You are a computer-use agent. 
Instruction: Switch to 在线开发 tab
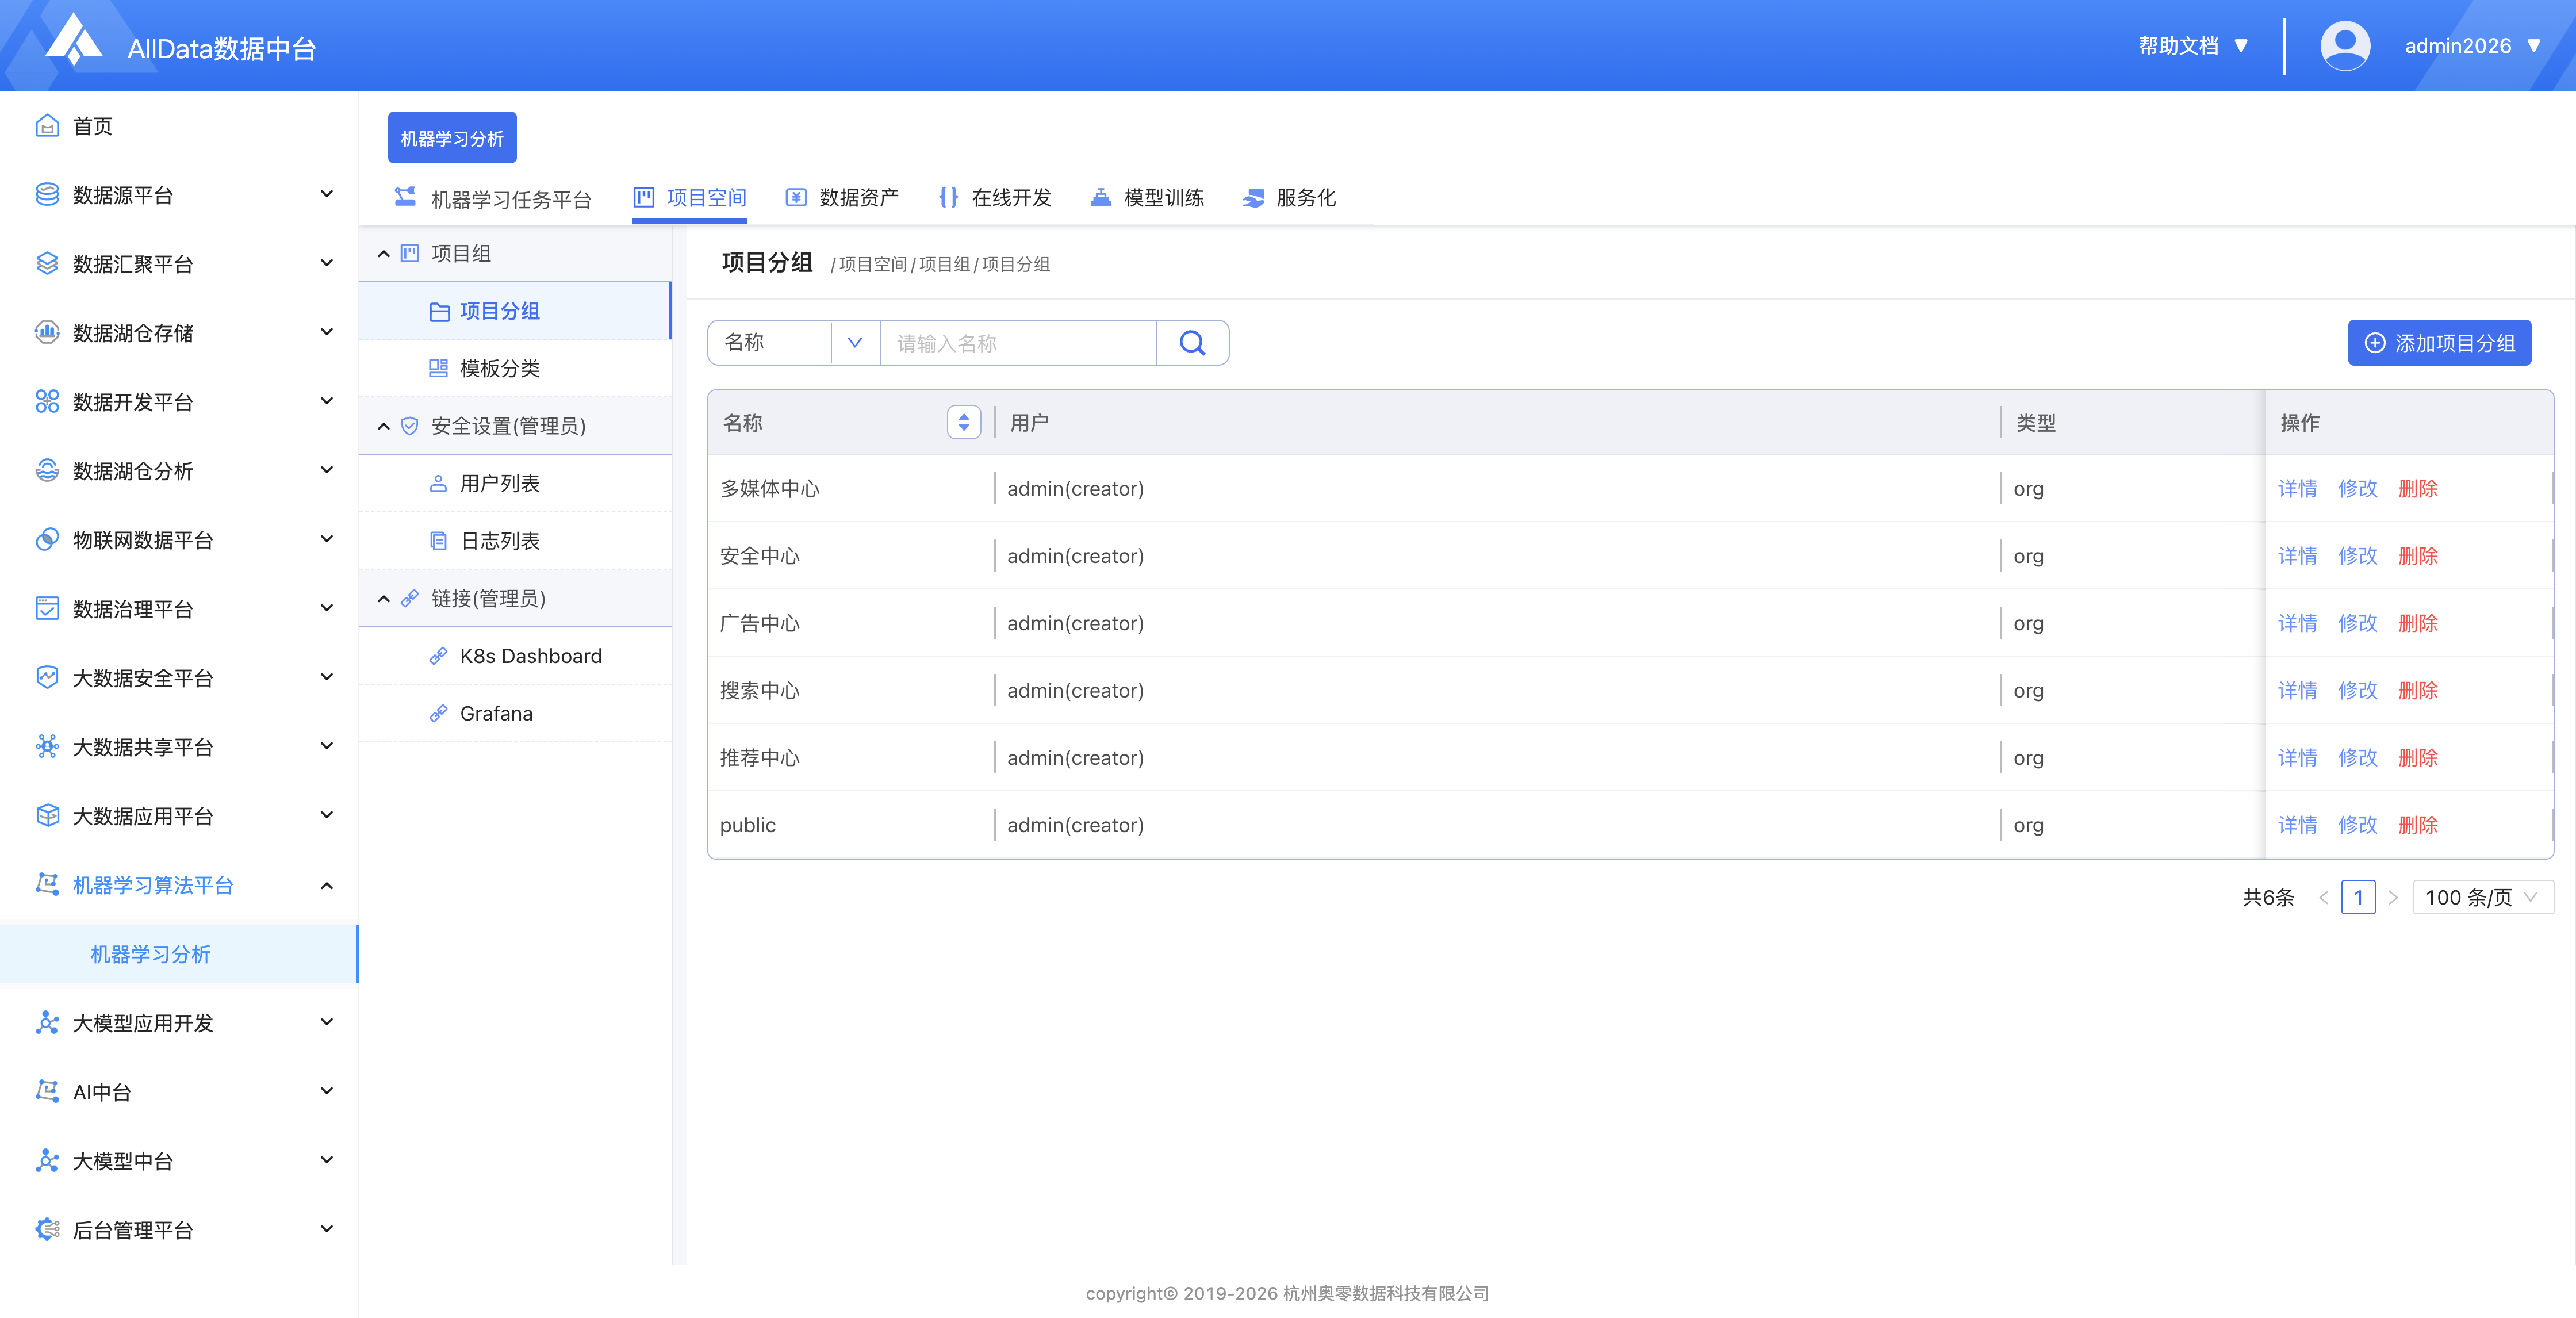coord(994,198)
